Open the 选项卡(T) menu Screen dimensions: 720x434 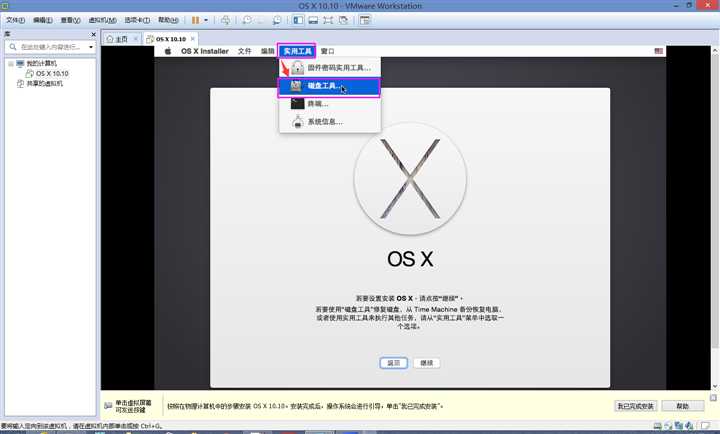click(137, 20)
